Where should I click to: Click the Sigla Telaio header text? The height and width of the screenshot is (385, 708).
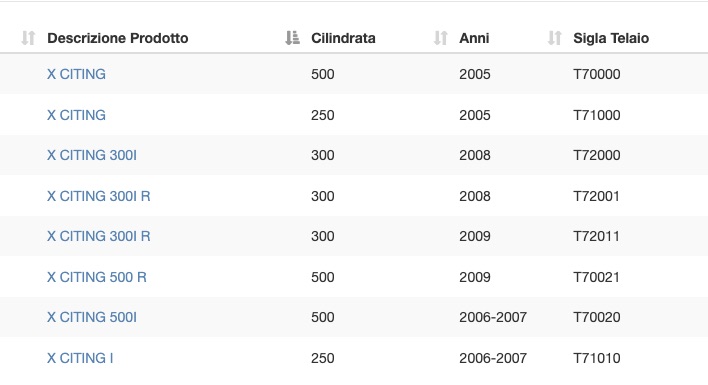pos(611,38)
